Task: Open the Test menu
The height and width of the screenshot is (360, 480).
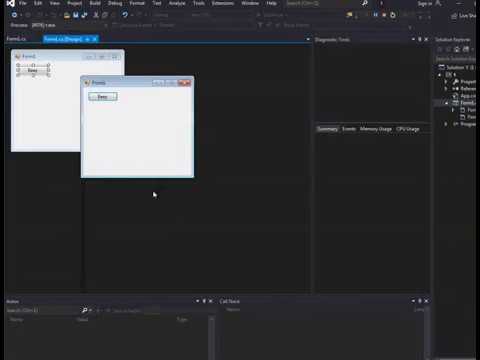Action: 157,3
